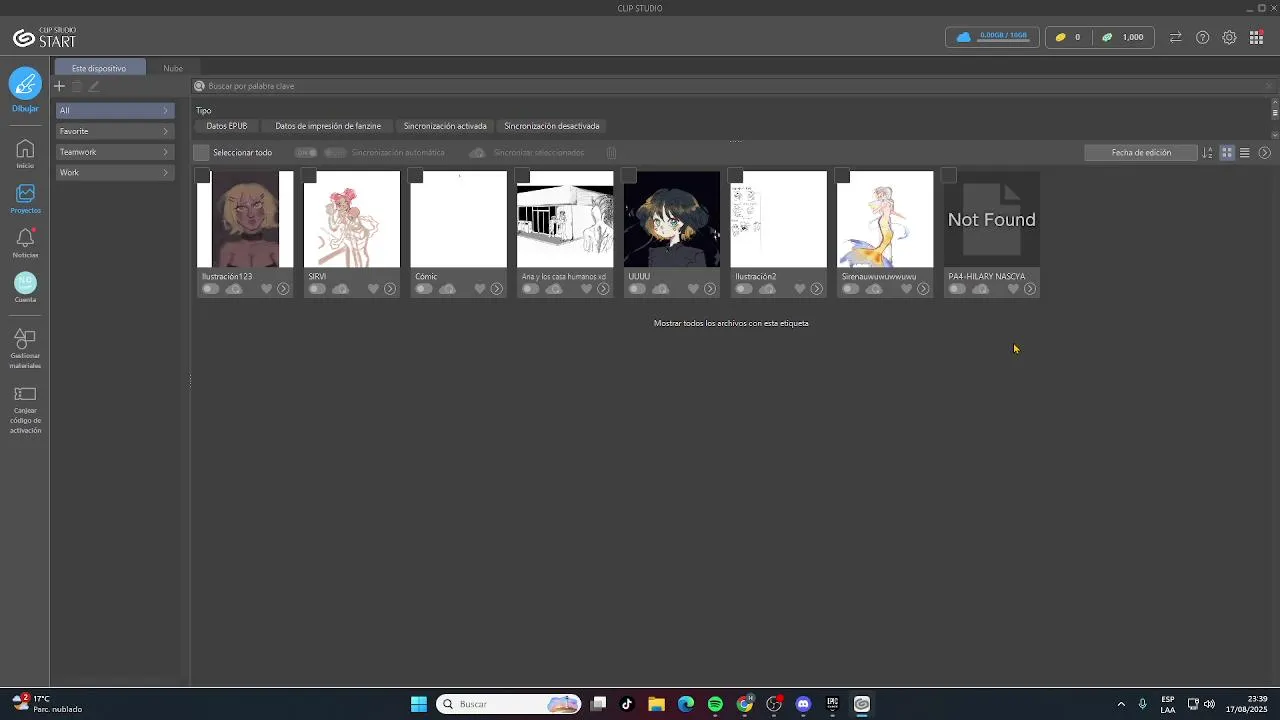This screenshot has width=1280, height=720.
Task: Favorite the SIRVI project with heart
Action: (373, 289)
